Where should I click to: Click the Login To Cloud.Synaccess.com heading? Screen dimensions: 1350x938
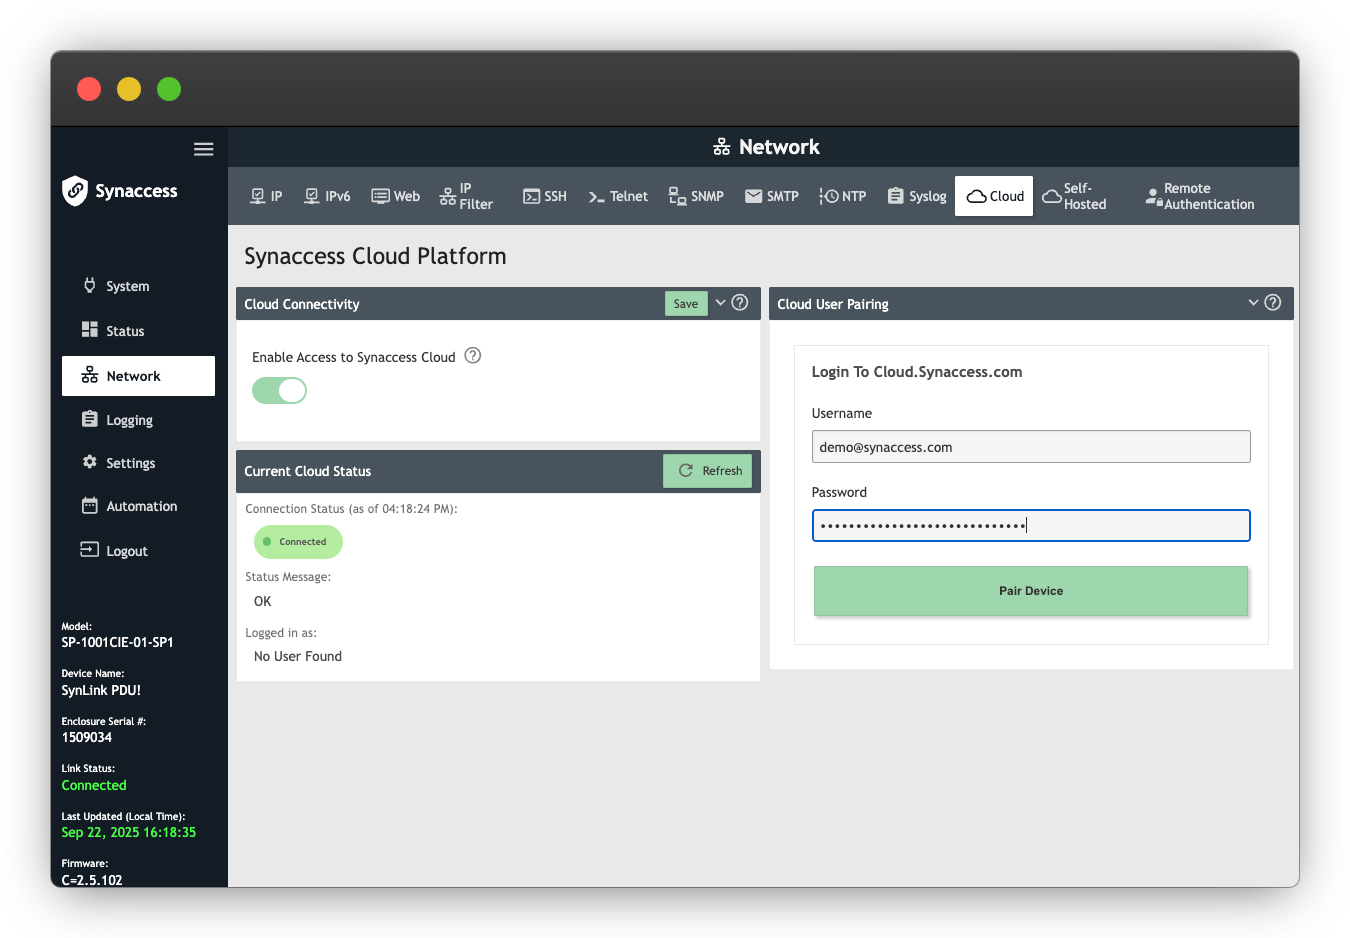[917, 372]
